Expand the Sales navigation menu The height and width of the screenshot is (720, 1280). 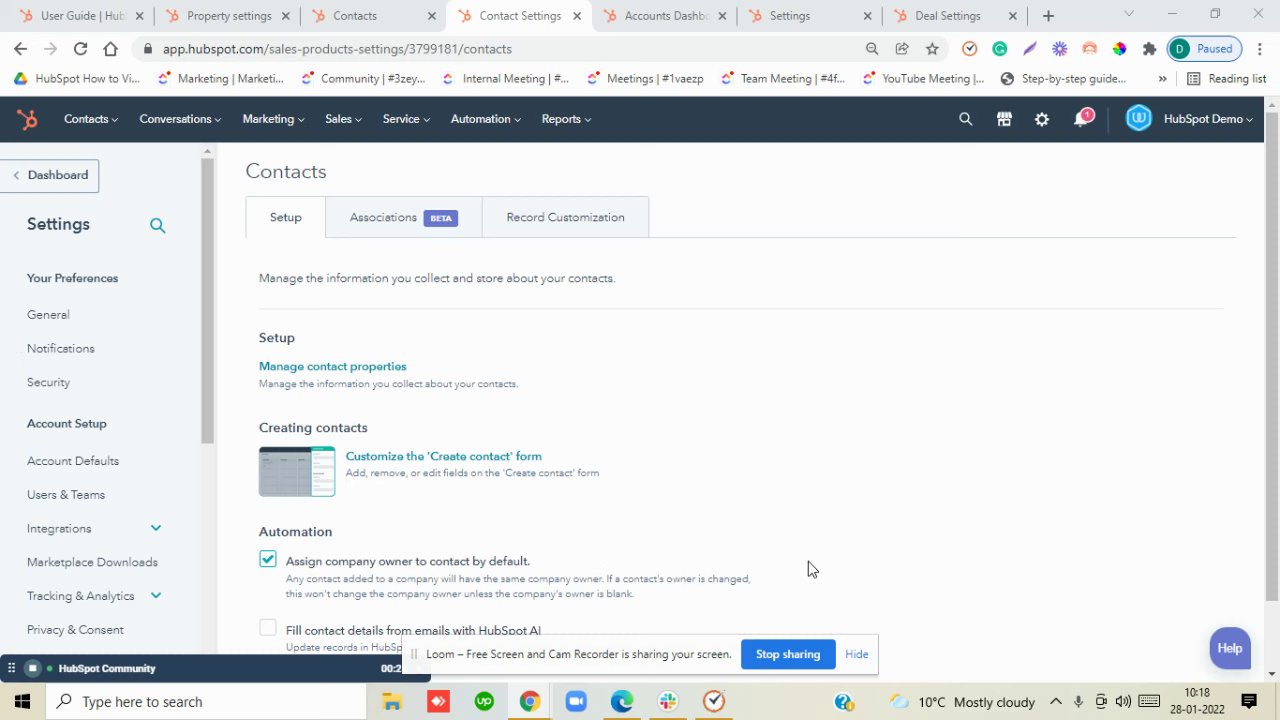click(343, 119)
